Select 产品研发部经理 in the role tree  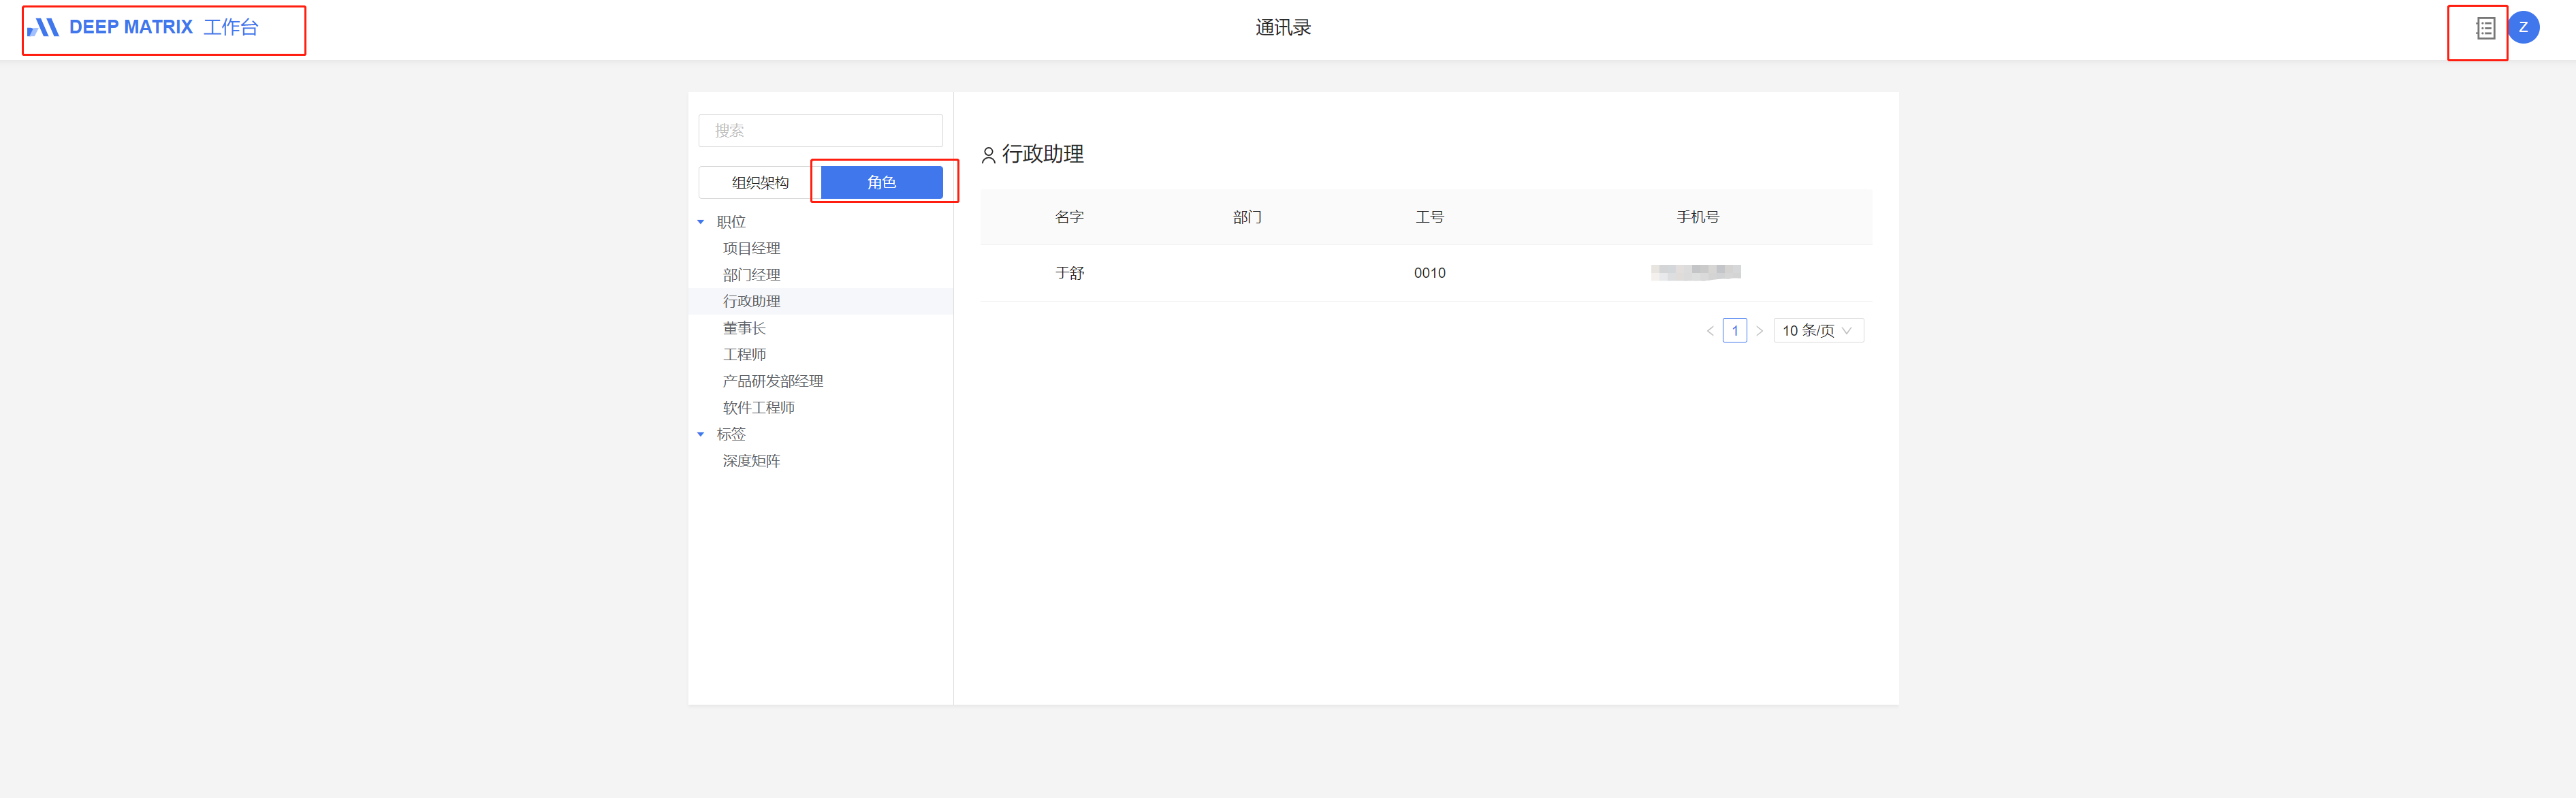click(x=773, y=381)
